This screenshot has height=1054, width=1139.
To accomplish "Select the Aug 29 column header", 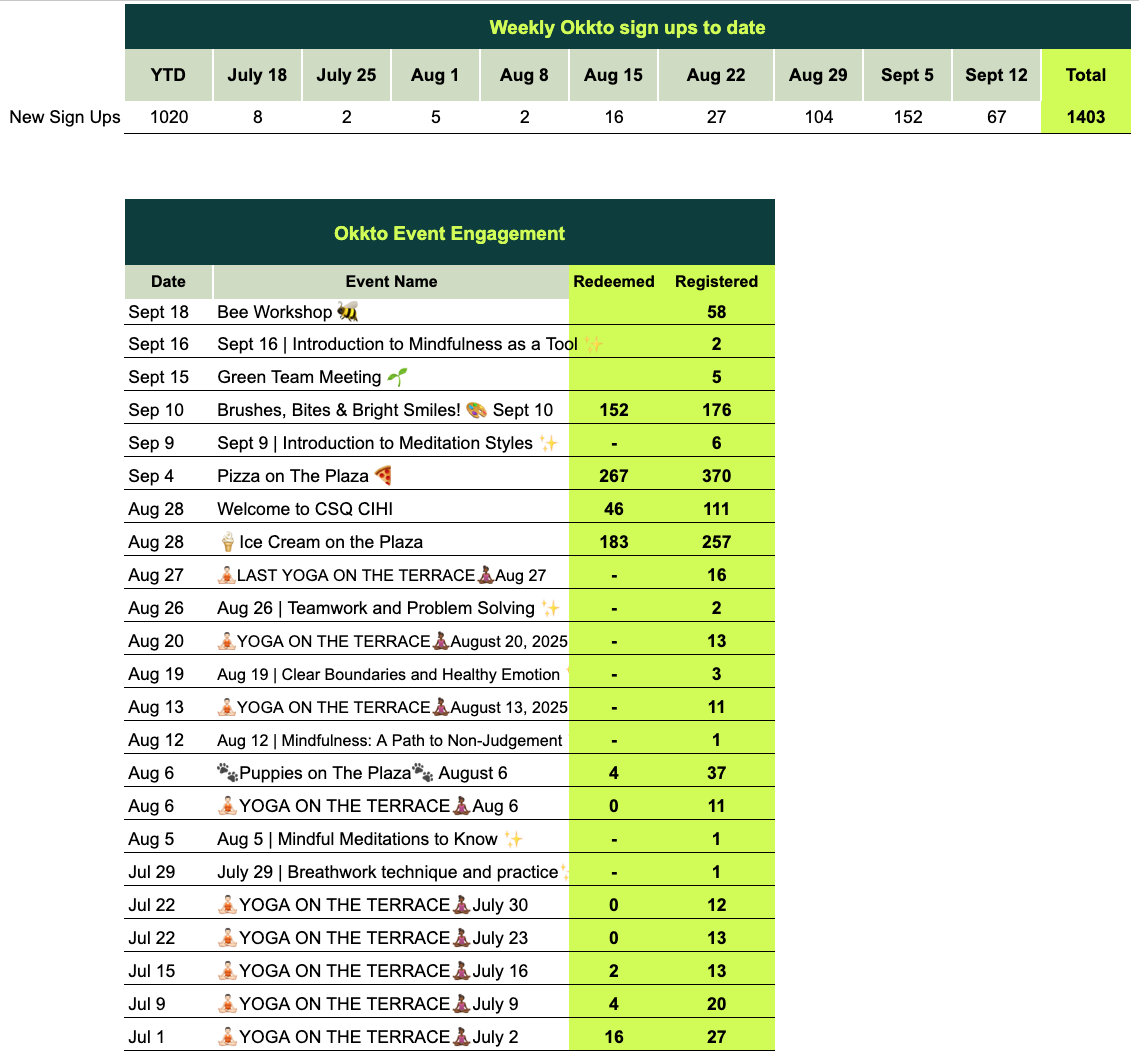I will (x=818, y=75).
